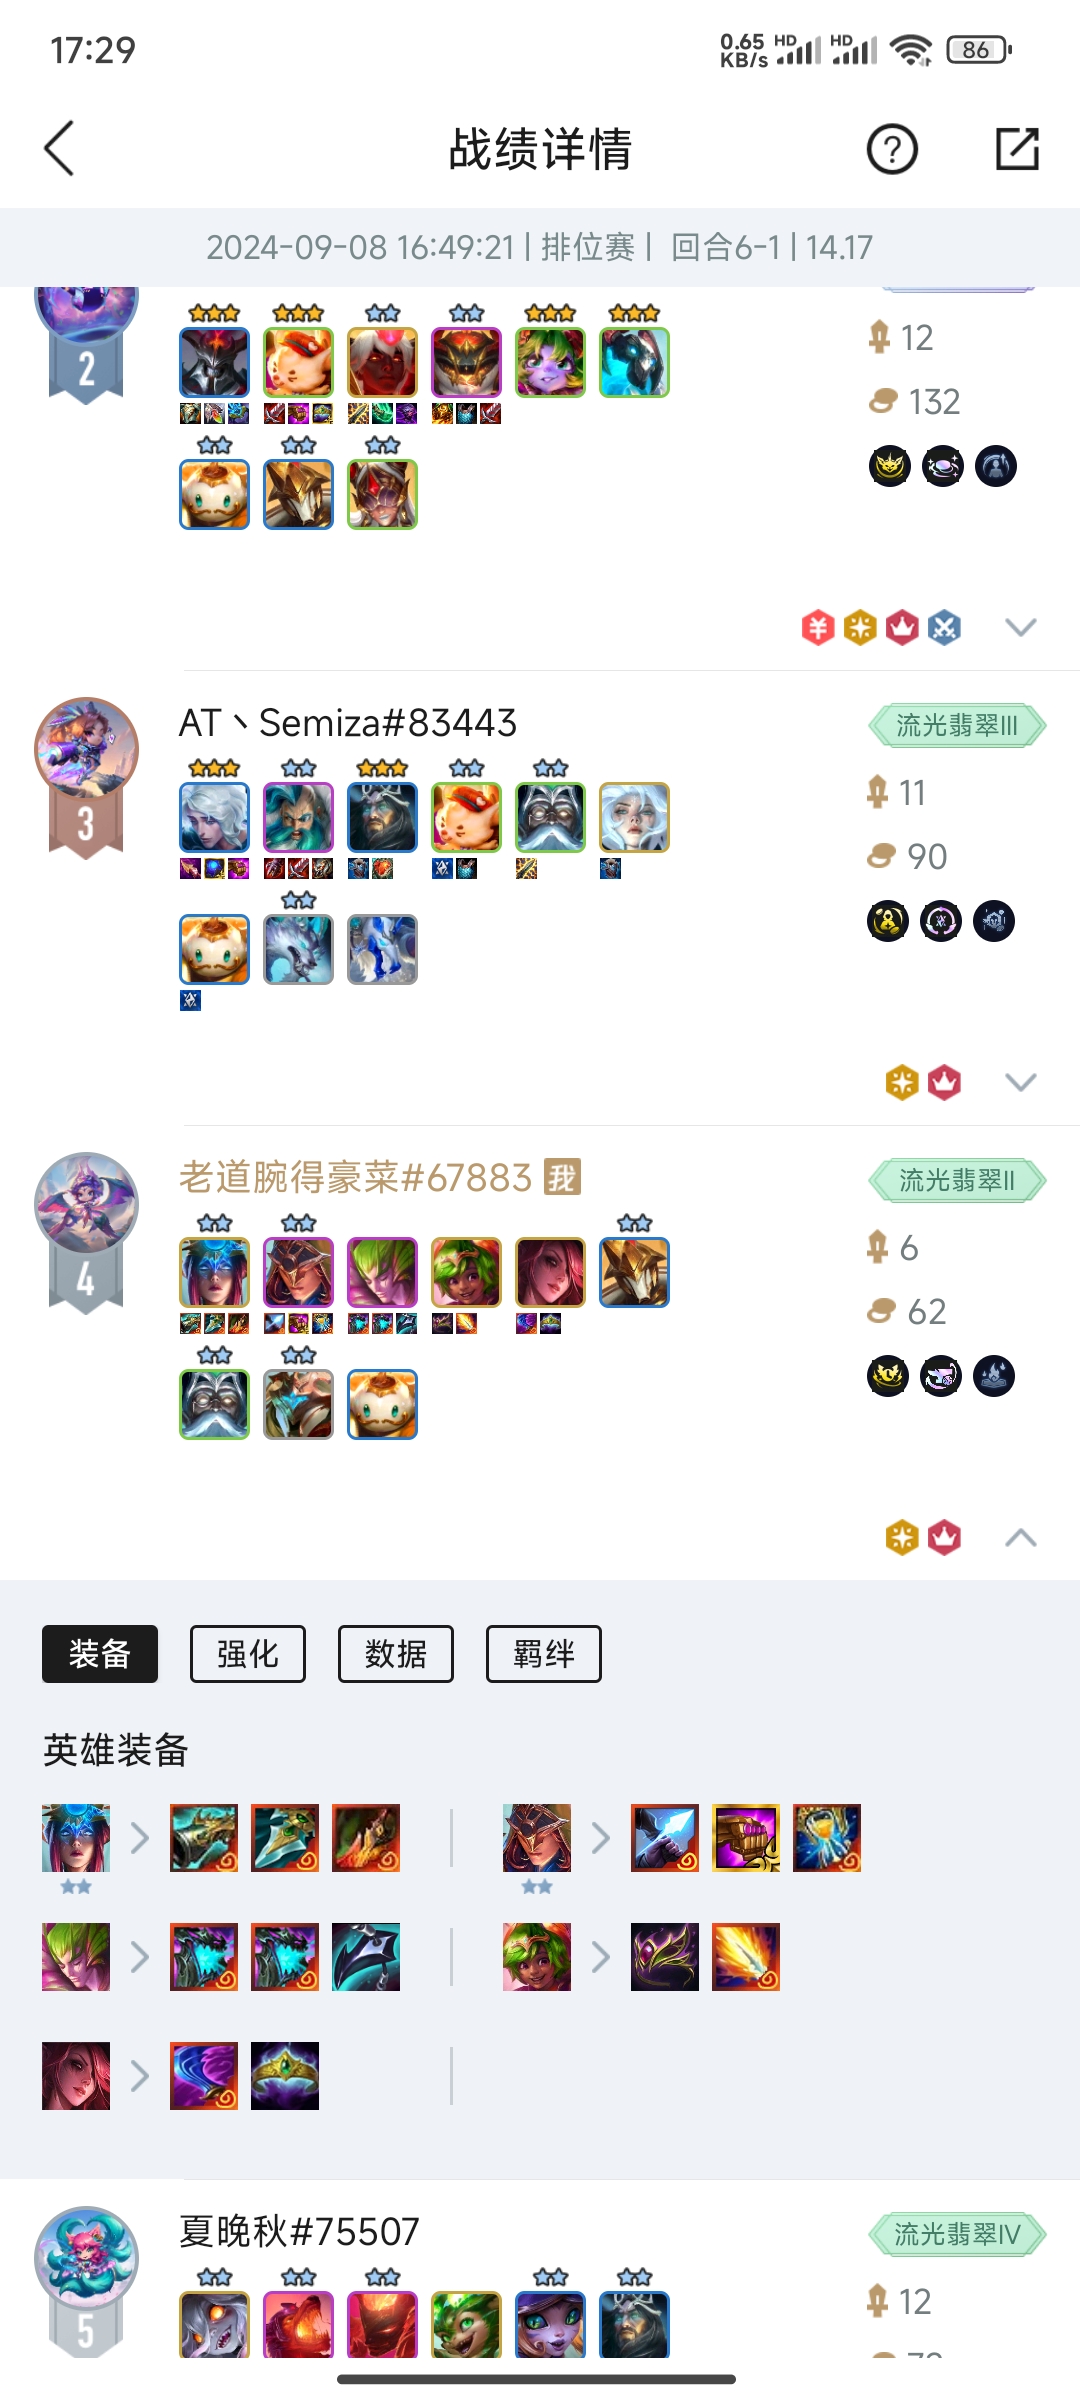Tap the 夏晚秋 player avatar
Viewport: 1080px width, 2400px height.
(86, 2258)
